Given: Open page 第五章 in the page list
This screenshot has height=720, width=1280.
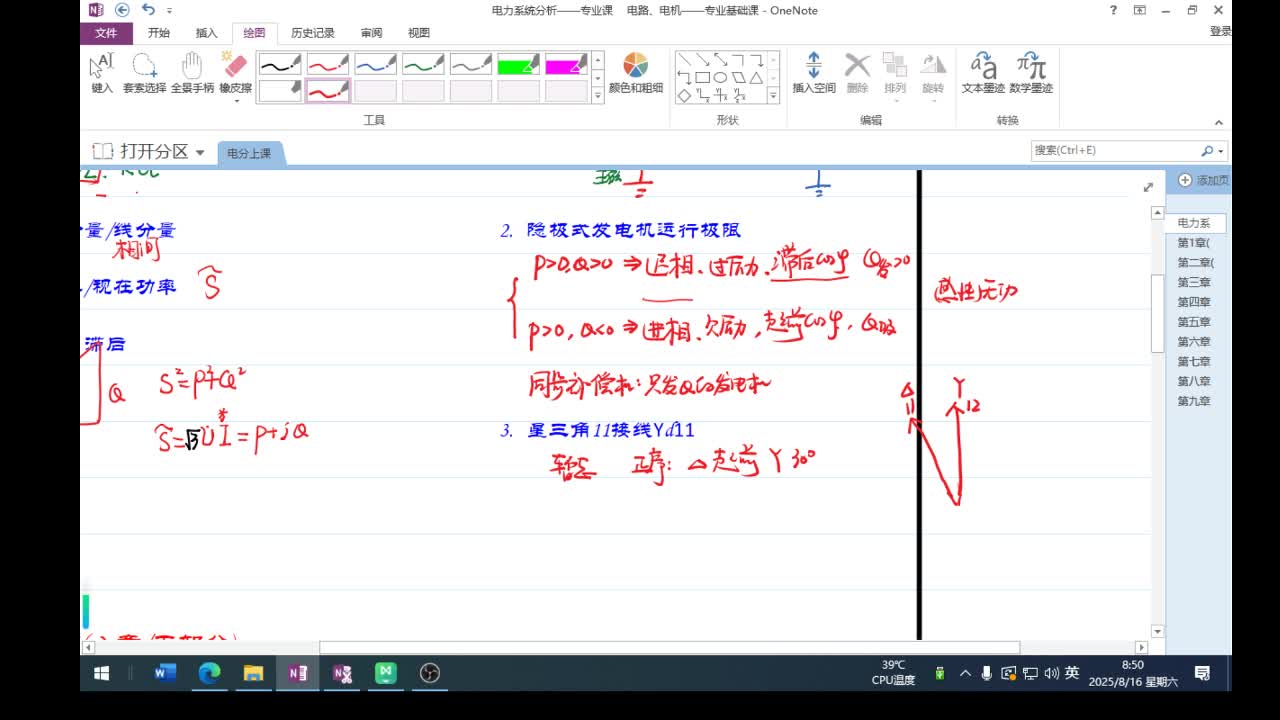Looking at the screenshot, I should 1194,322.
